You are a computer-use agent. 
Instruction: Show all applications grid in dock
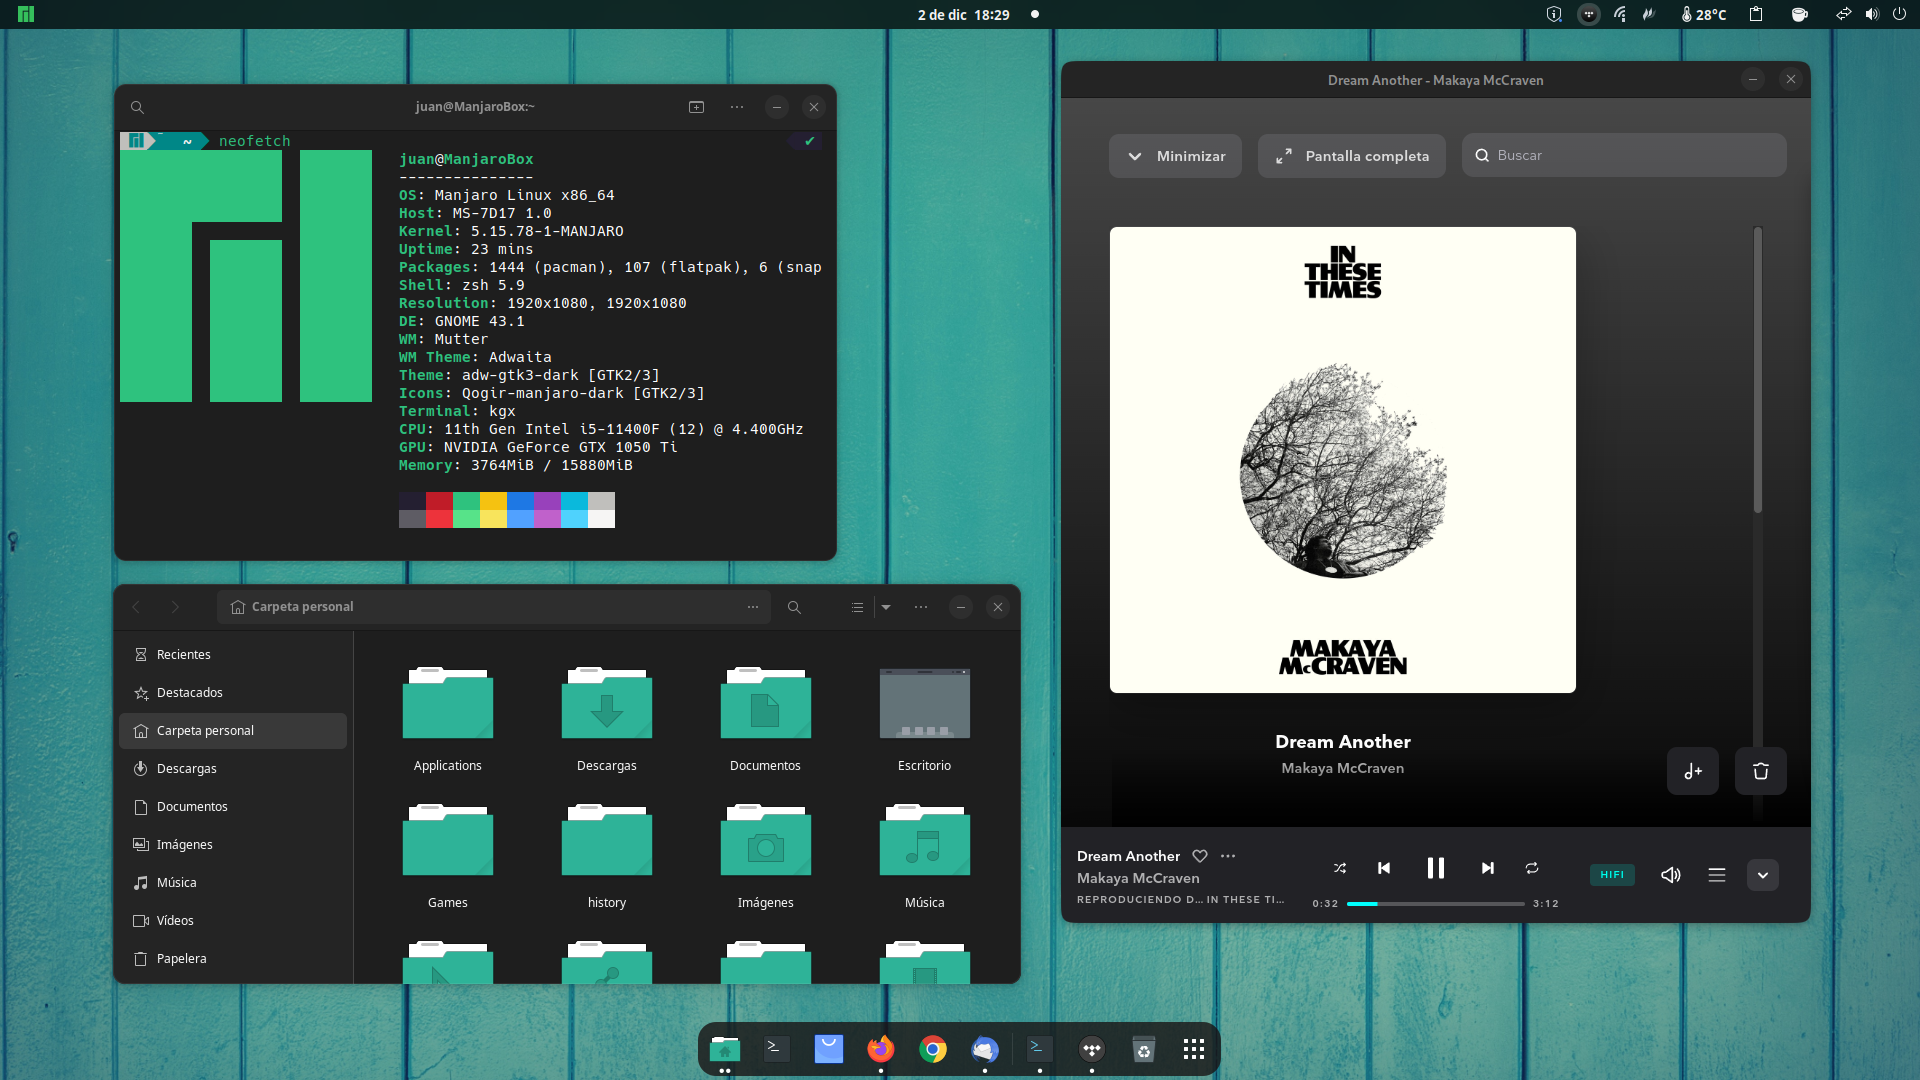click(x=1194, y=1049)
